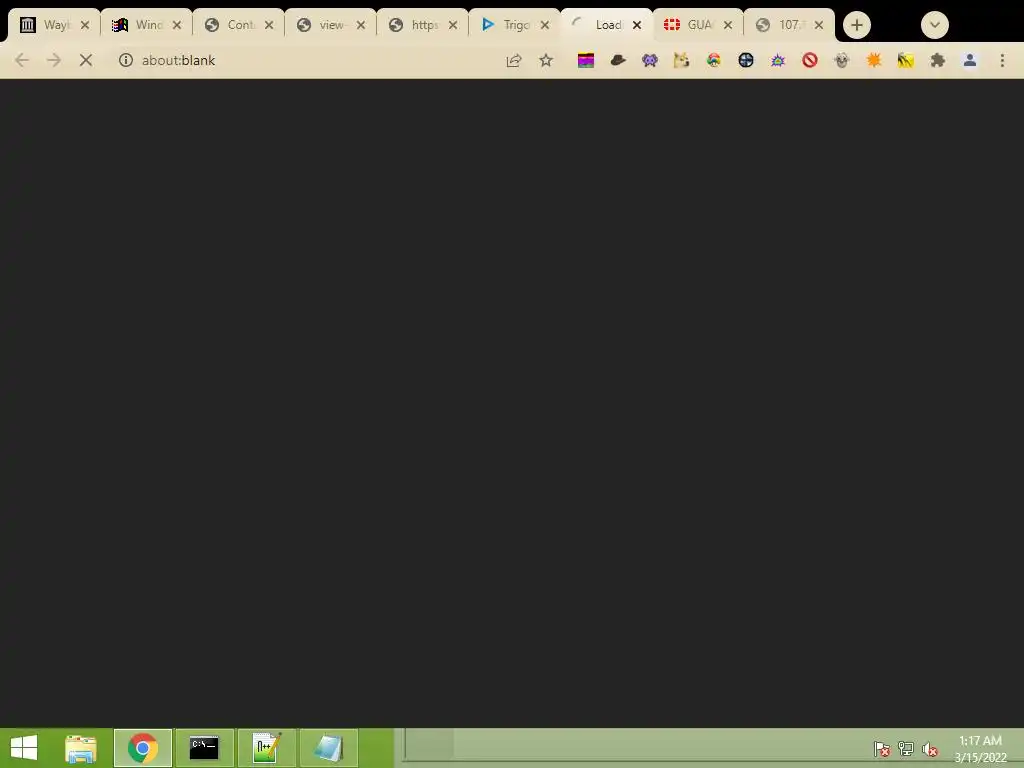This screenshot has height=768, width=1024.
Task: Open File Explorer from the taskbar
Action: [x=81, y=748]
